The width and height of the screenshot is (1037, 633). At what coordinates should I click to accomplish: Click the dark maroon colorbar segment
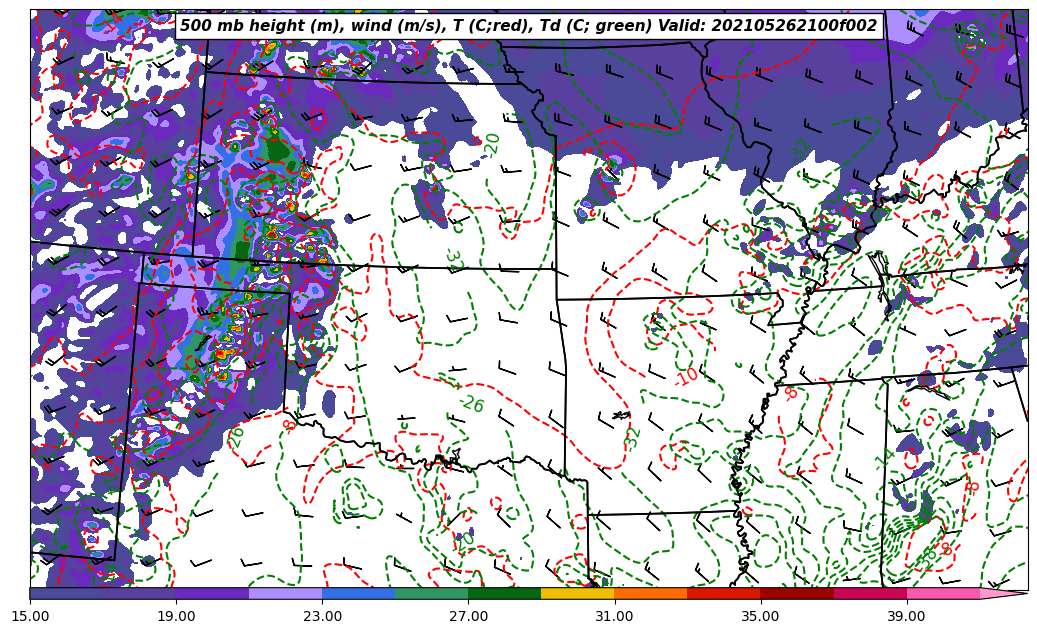796,593
